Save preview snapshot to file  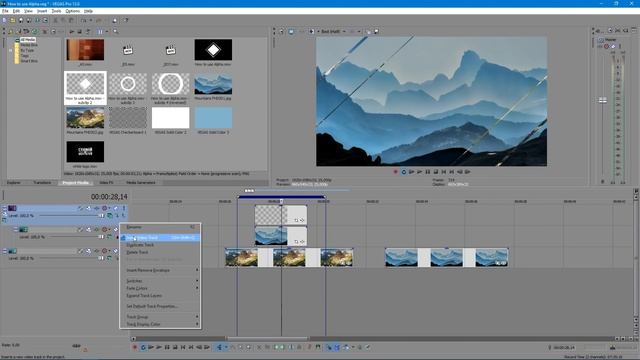tap(376, 31)
